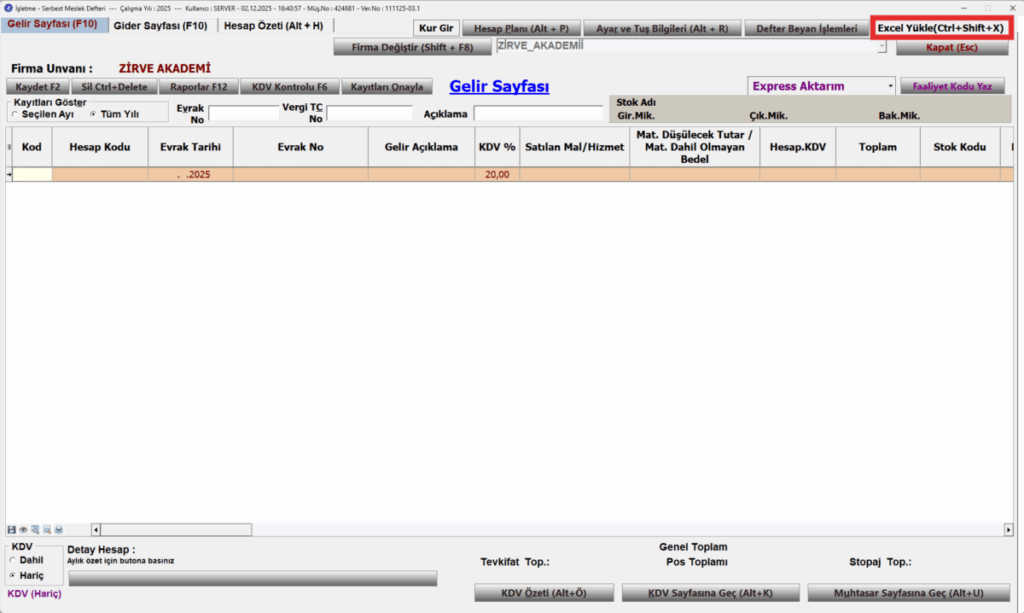This screenshot has height=613, width=1024.
Task: Open Hesap Planı (Alt + P)
Action: pyautogui.click(x=521, y=29)
